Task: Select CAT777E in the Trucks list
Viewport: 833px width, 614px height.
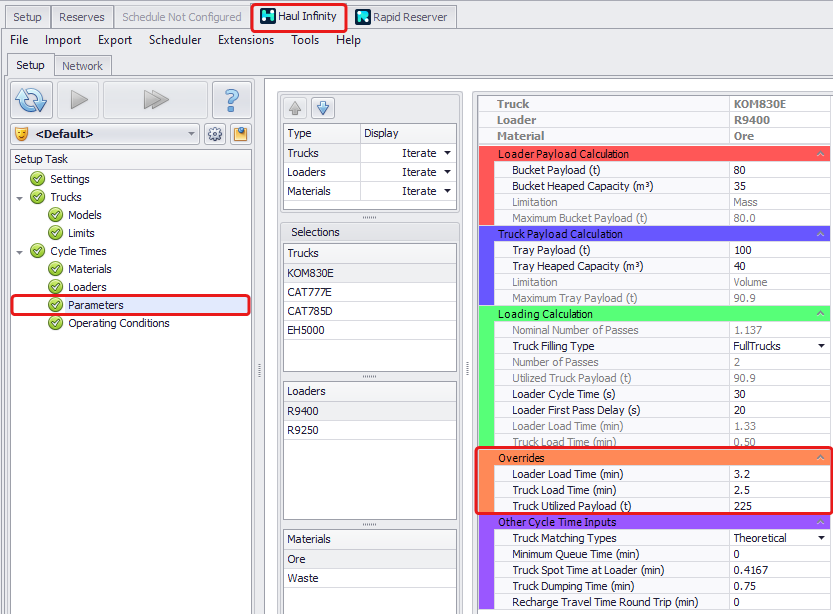Action: click(309, 292)
